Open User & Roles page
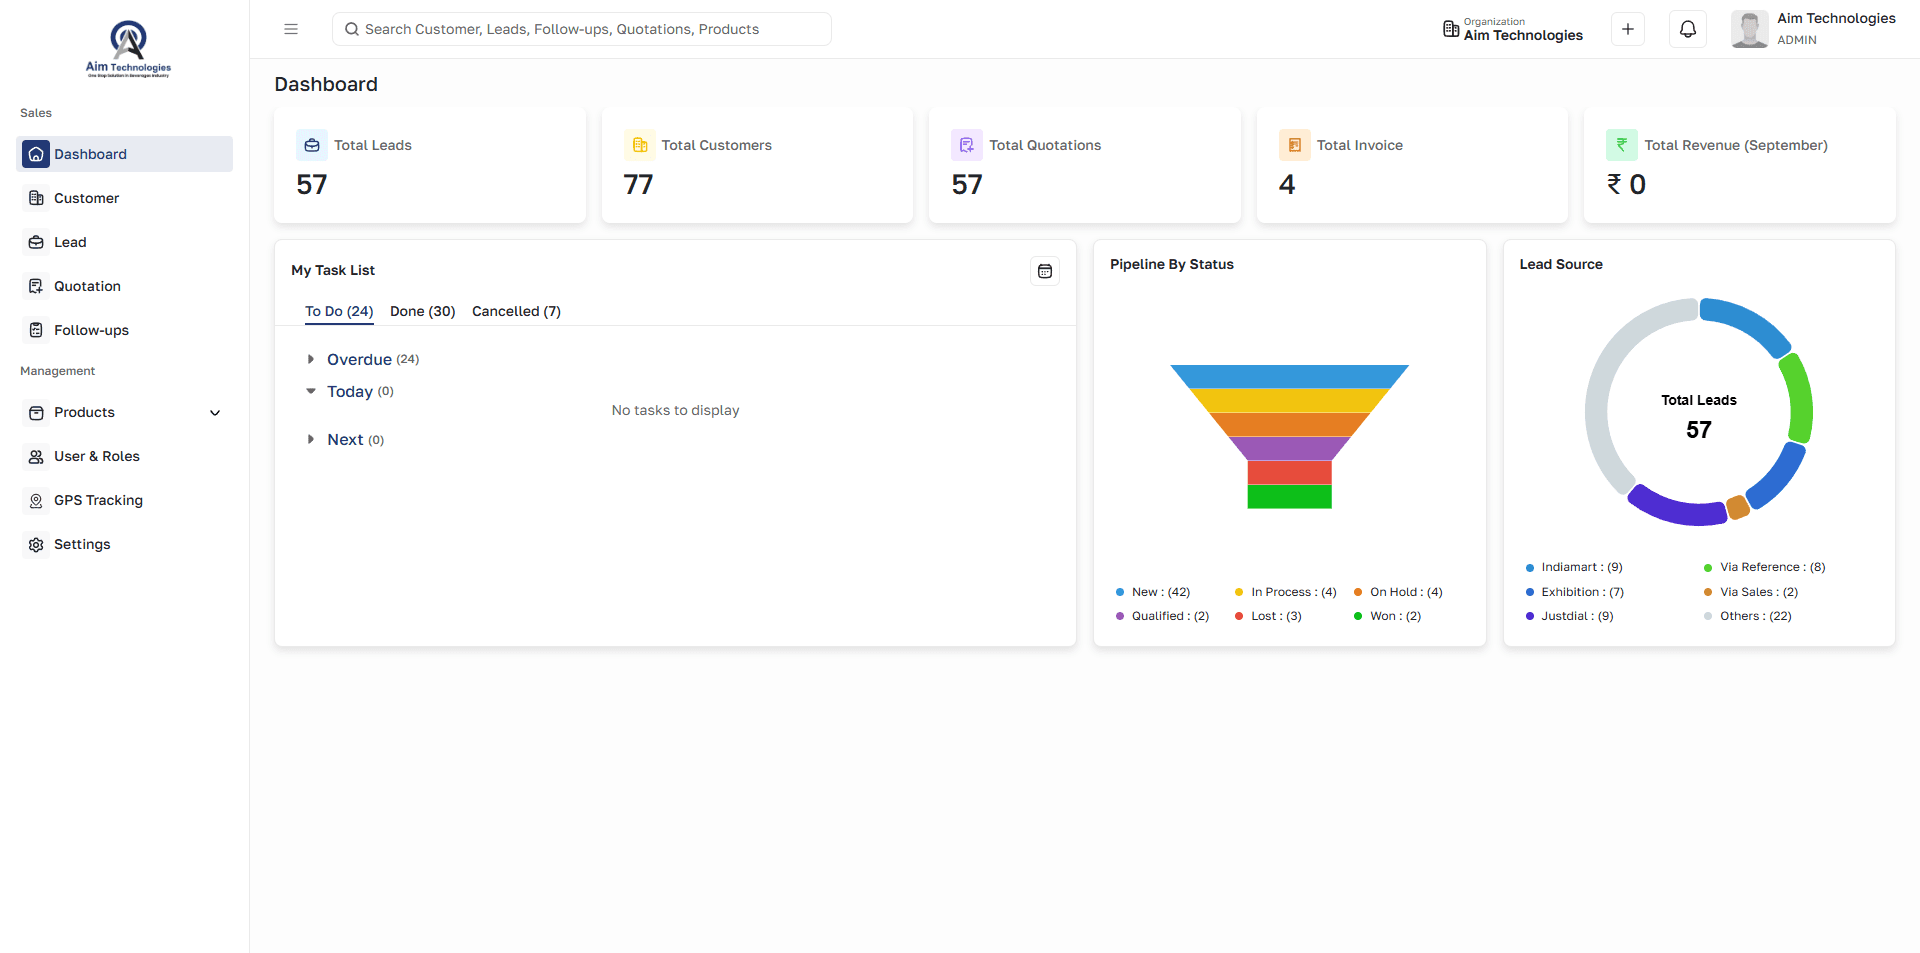 [125, 456]
